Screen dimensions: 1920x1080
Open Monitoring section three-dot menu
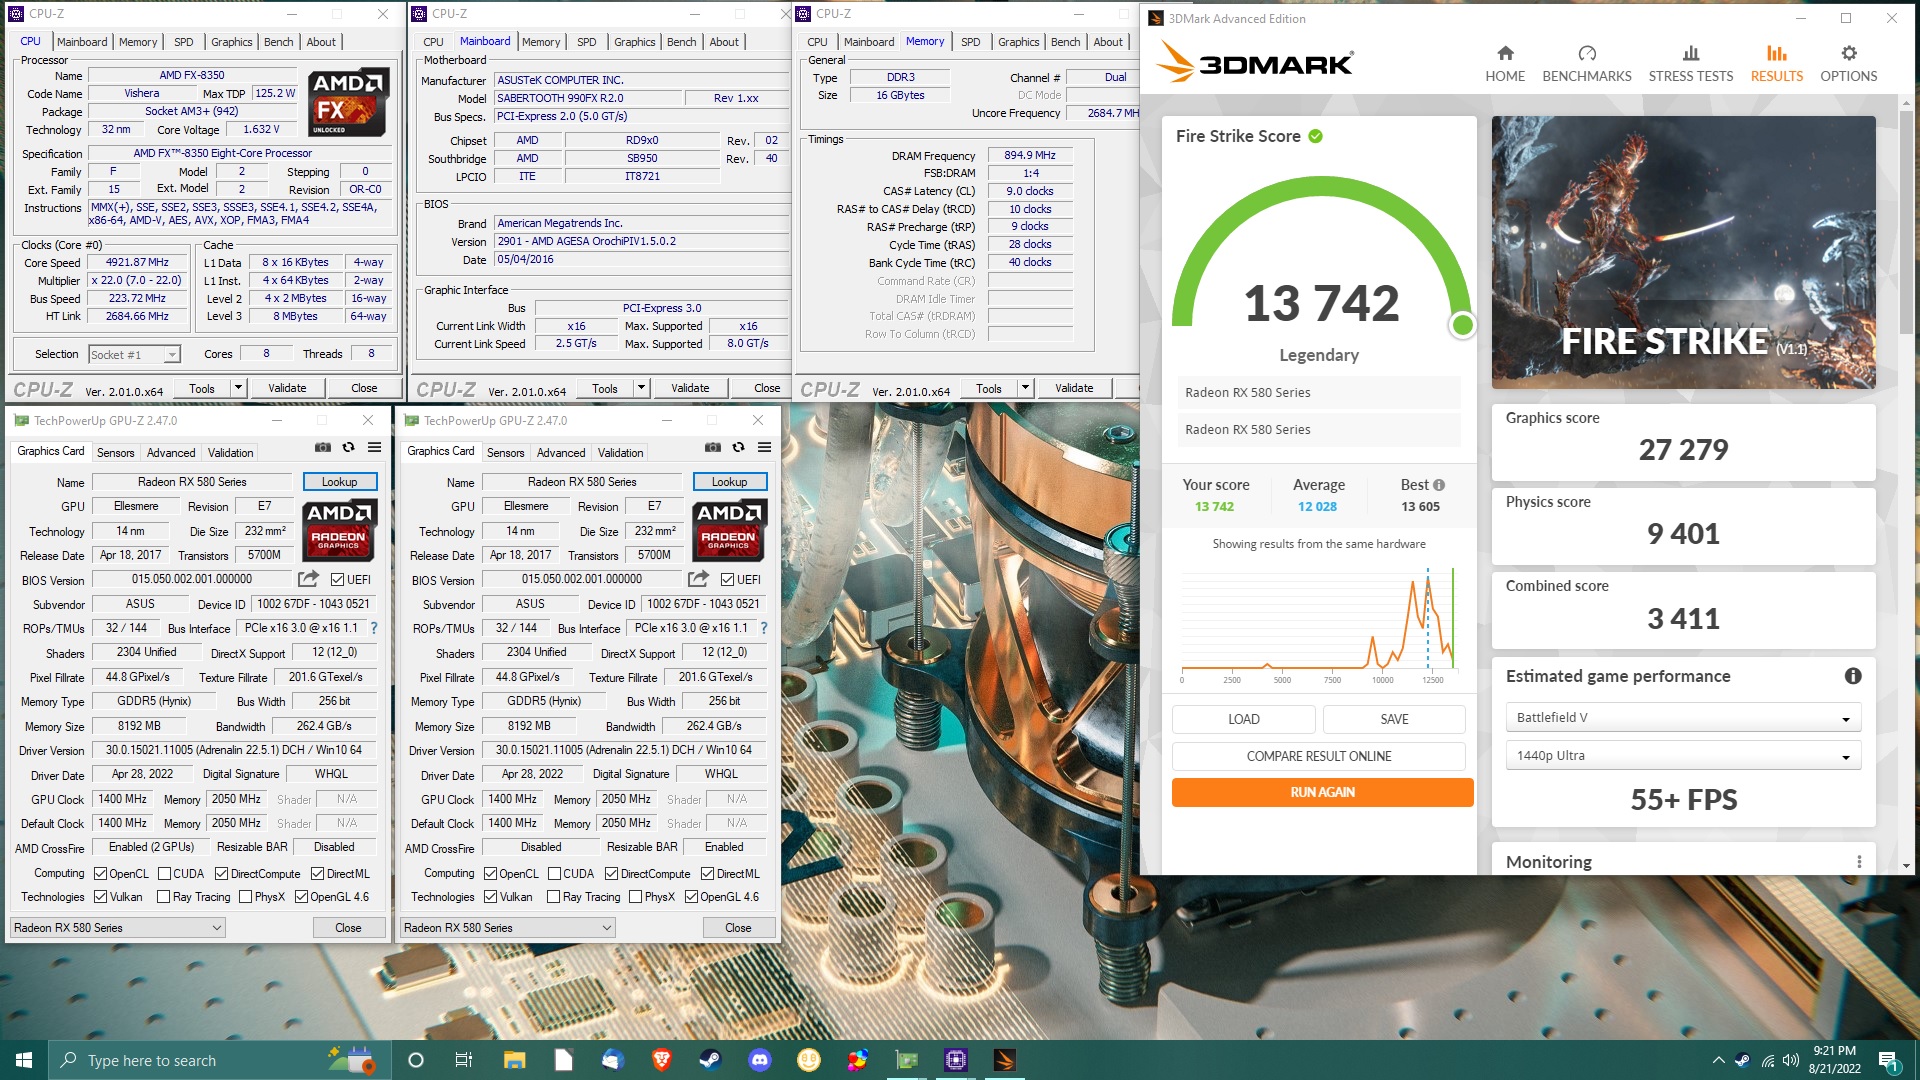pyautogui.click(x=1859, y=862)
